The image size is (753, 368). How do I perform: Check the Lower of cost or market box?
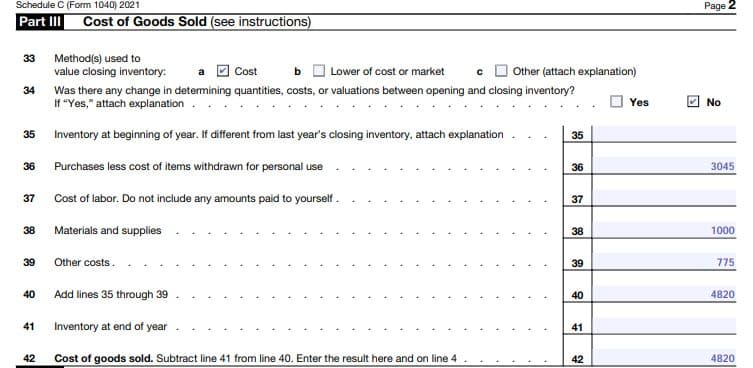(319, 71)
